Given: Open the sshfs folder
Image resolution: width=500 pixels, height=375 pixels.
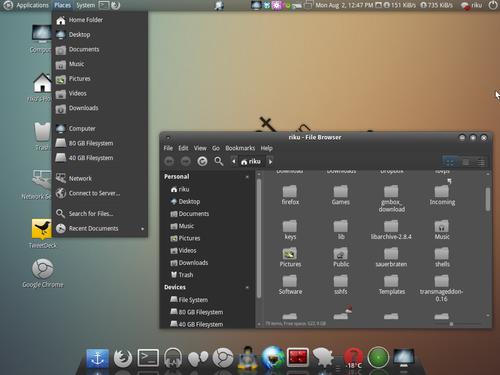Looking at the screenshot, I should (341, 285).
